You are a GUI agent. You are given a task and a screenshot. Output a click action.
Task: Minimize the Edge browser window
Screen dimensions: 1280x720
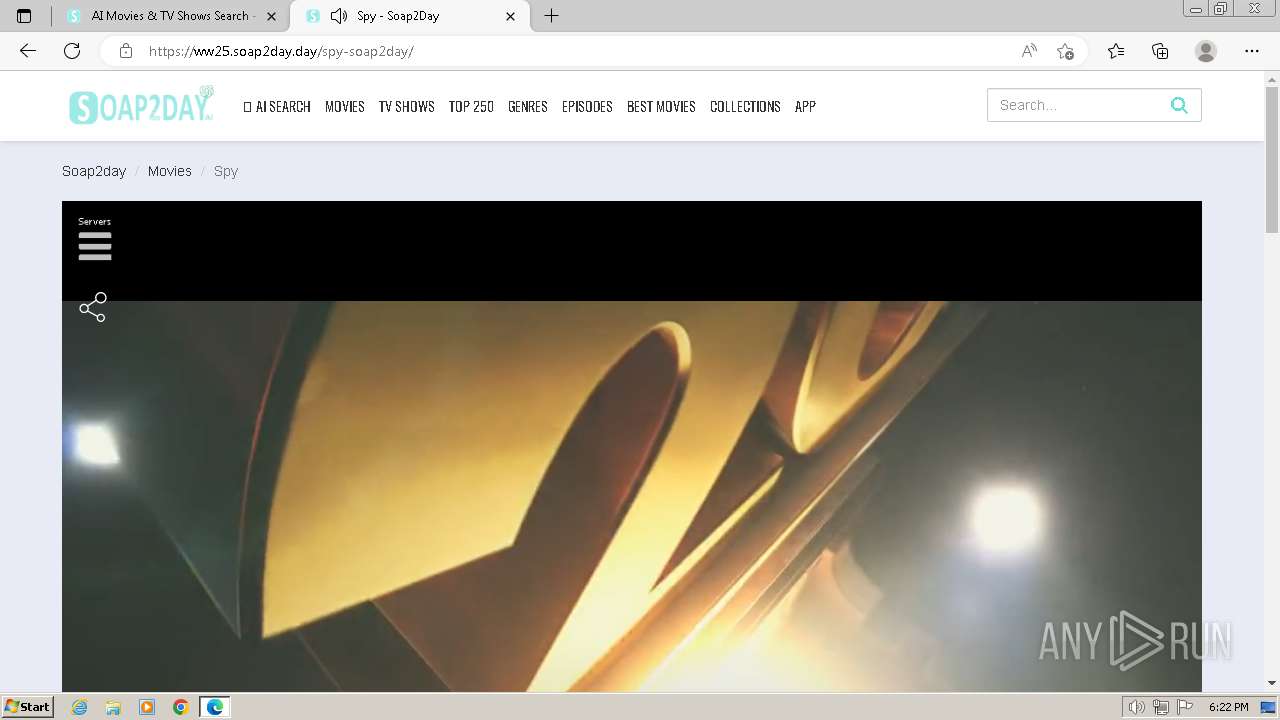click(x=1196, y=9)
